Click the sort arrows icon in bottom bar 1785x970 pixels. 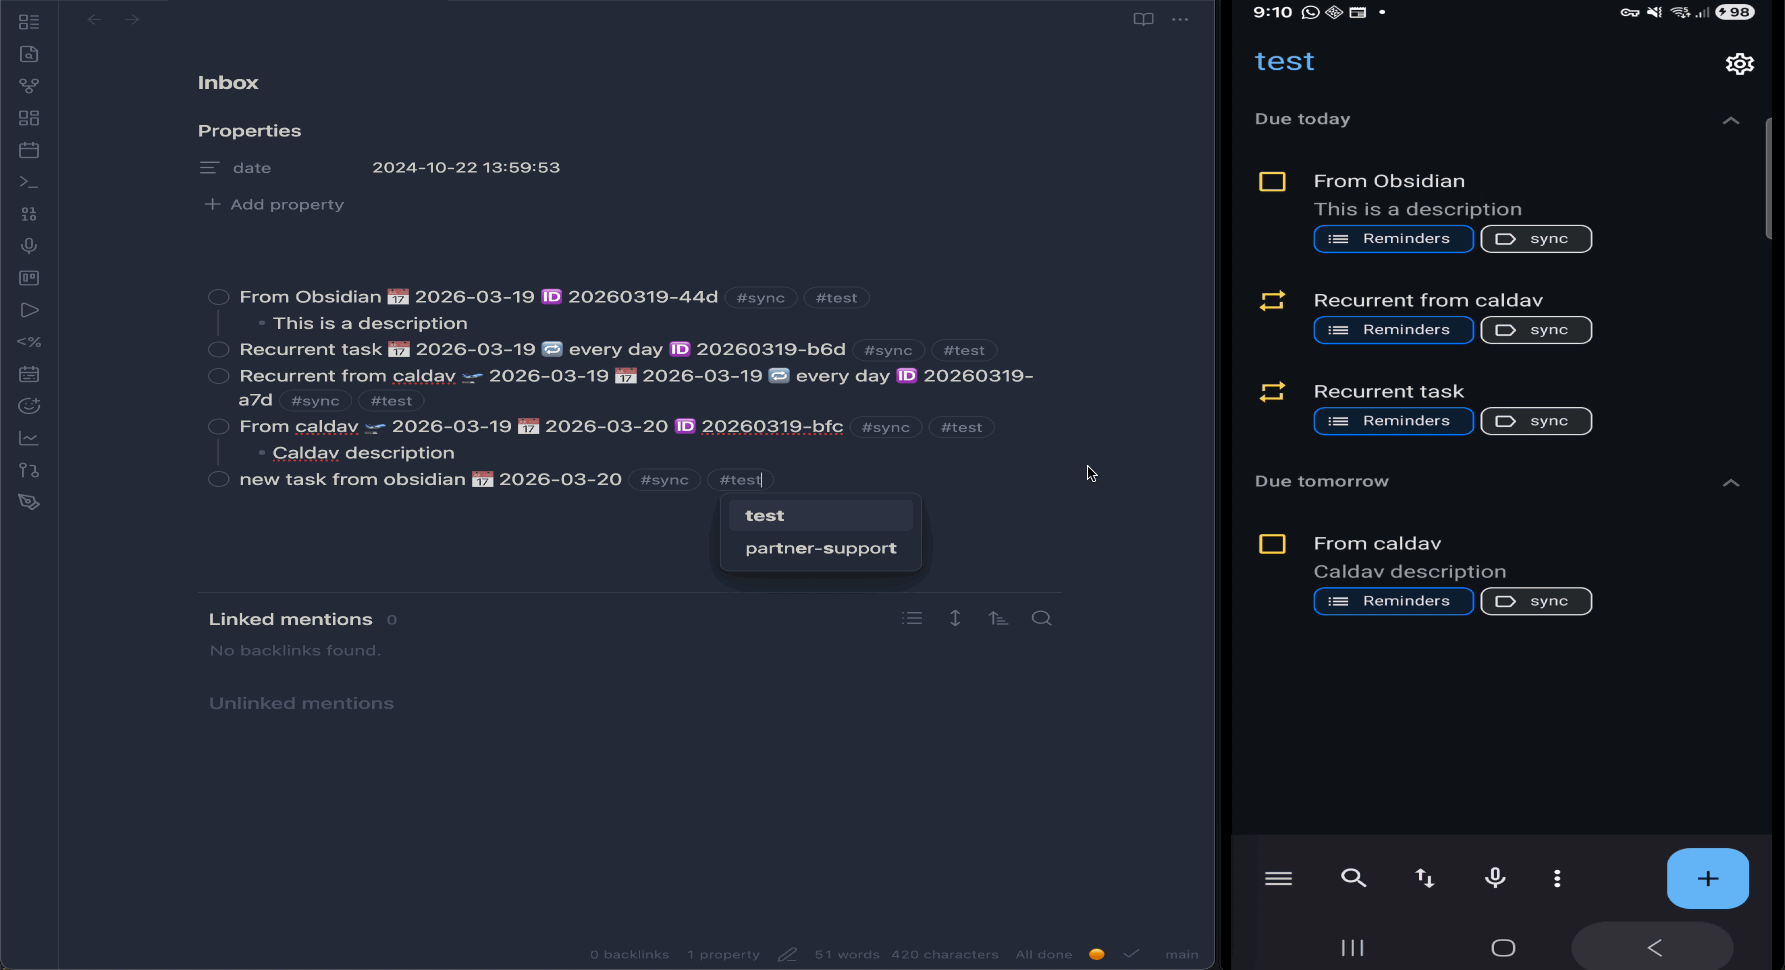[1424, 878]
